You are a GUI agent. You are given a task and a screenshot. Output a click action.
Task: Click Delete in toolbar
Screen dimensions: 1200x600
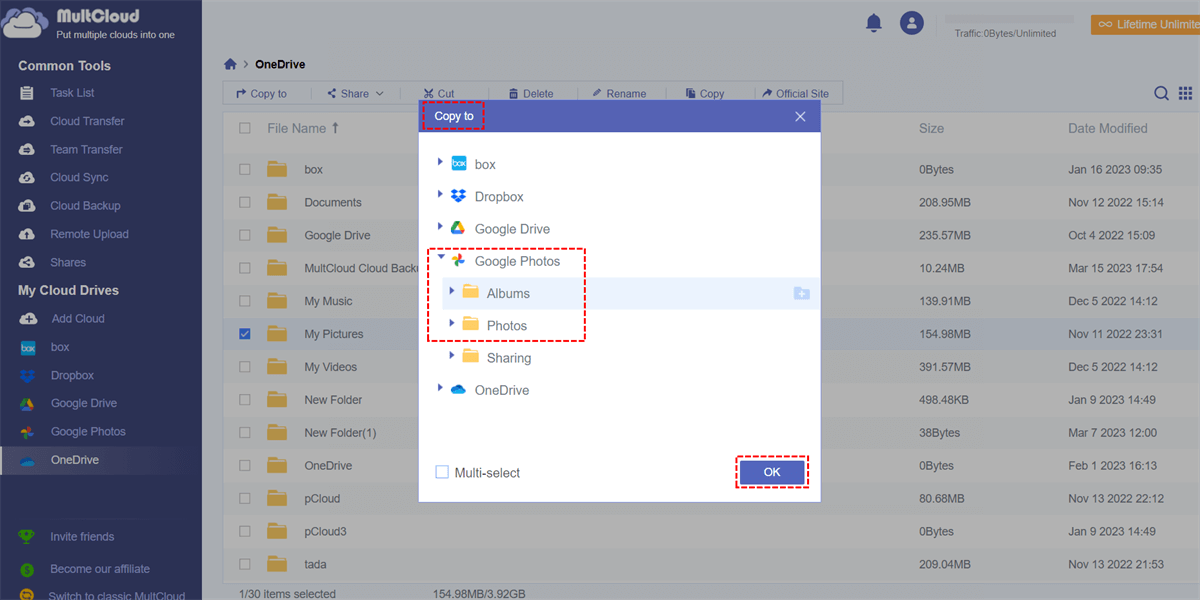(x=531, y=93)
